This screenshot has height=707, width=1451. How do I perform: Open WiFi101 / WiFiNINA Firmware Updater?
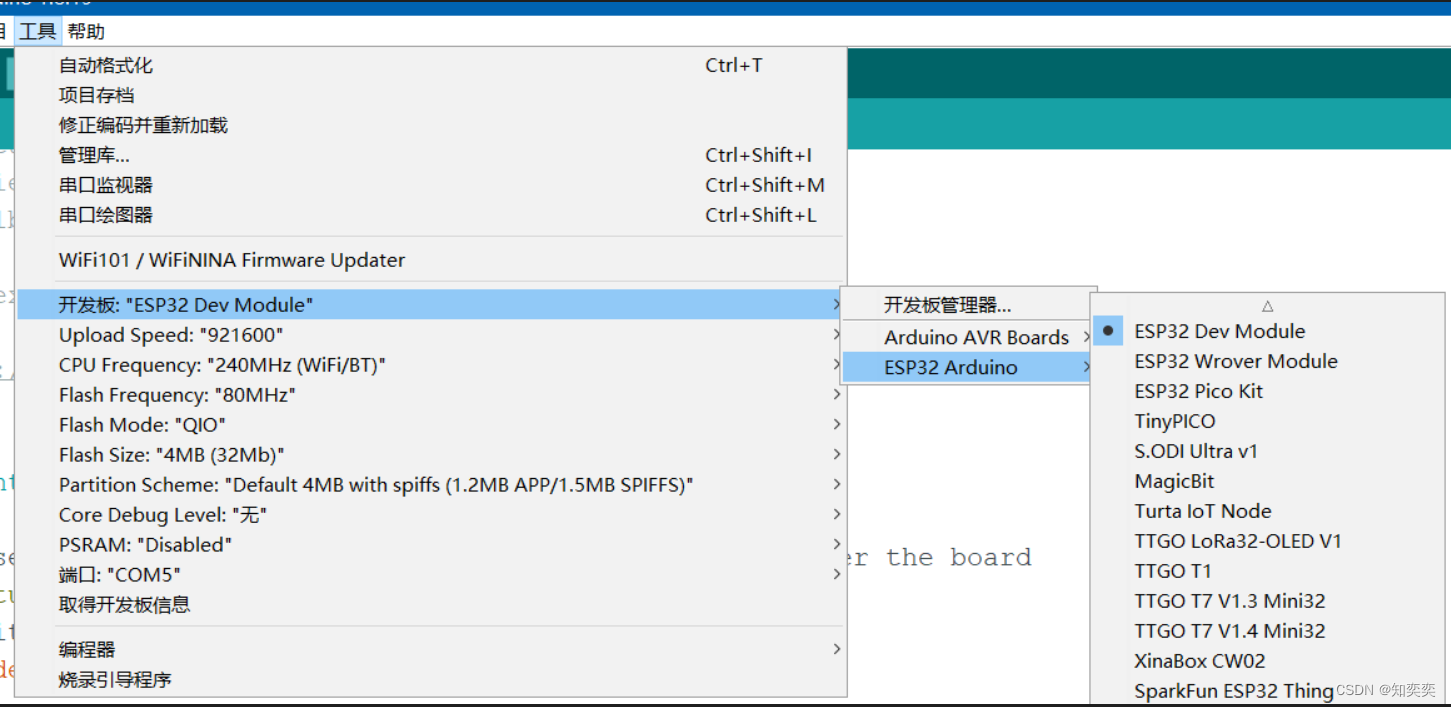(432, 261)
